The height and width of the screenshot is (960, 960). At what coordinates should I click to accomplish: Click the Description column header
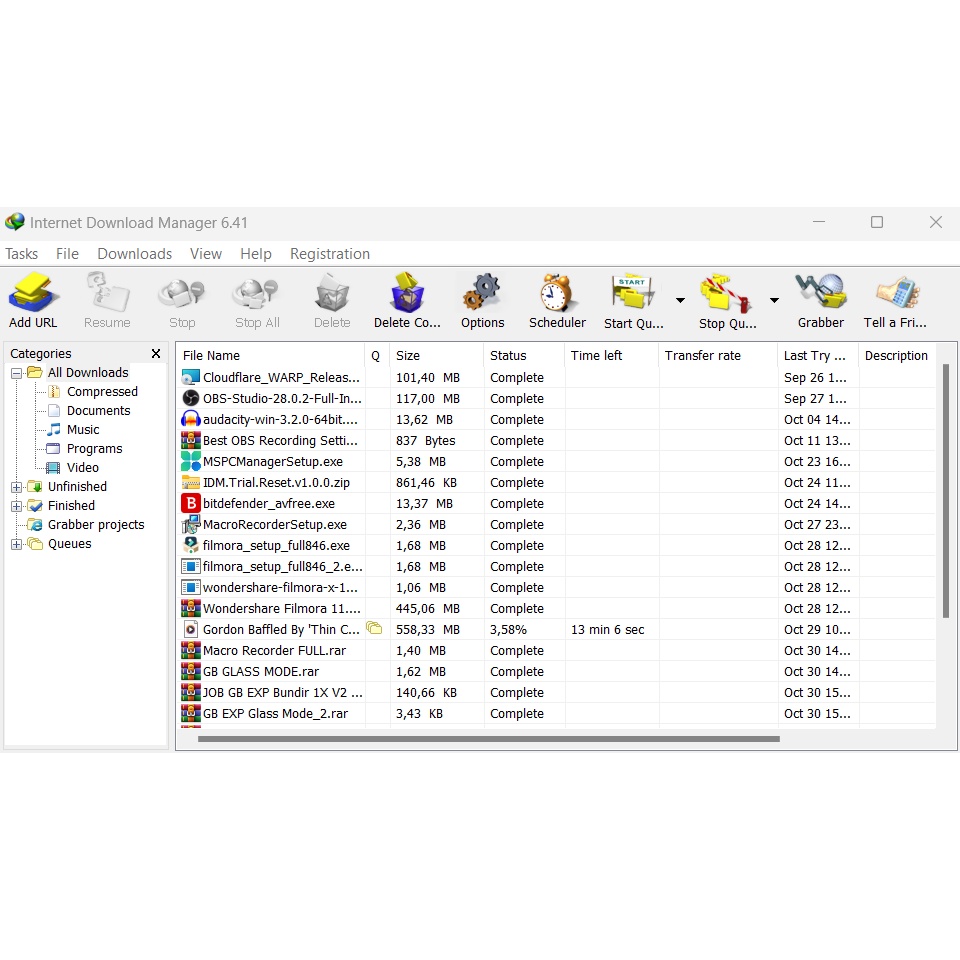tap(898, 355)
